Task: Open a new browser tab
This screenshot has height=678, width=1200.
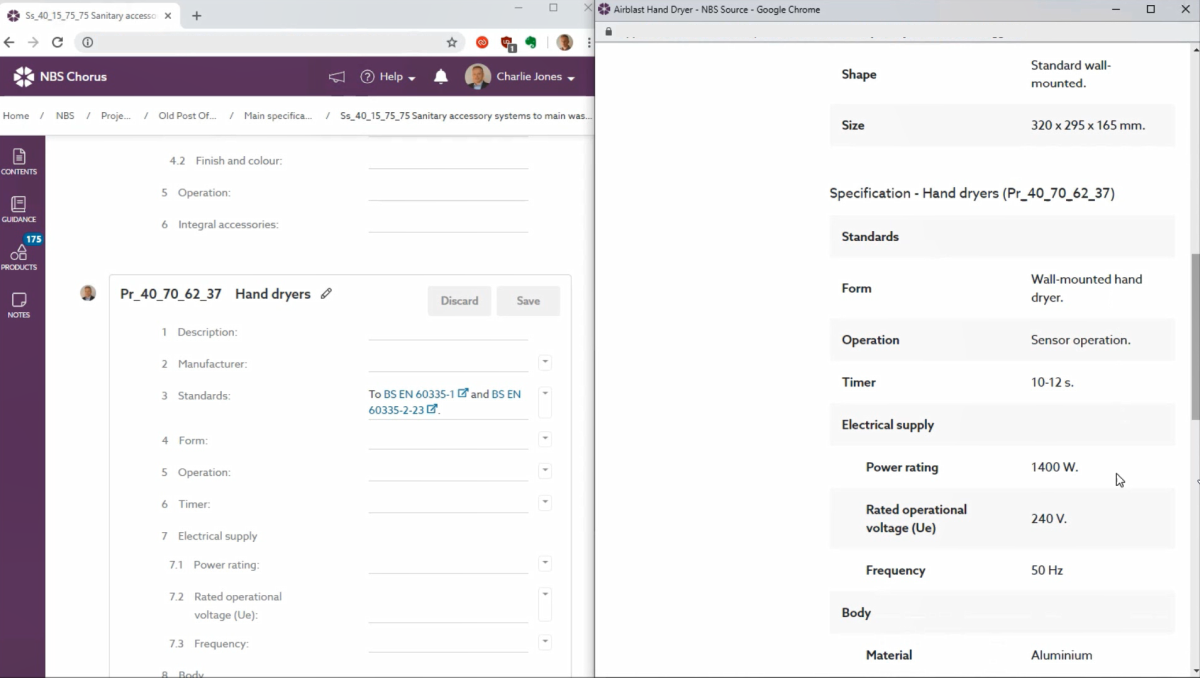Action: (196, 15)
